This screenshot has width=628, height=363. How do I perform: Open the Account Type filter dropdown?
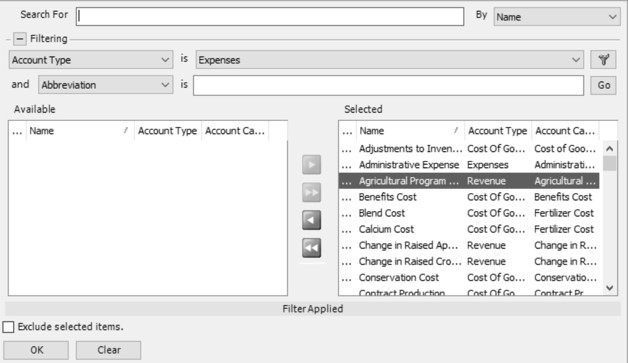pos(91,60)
